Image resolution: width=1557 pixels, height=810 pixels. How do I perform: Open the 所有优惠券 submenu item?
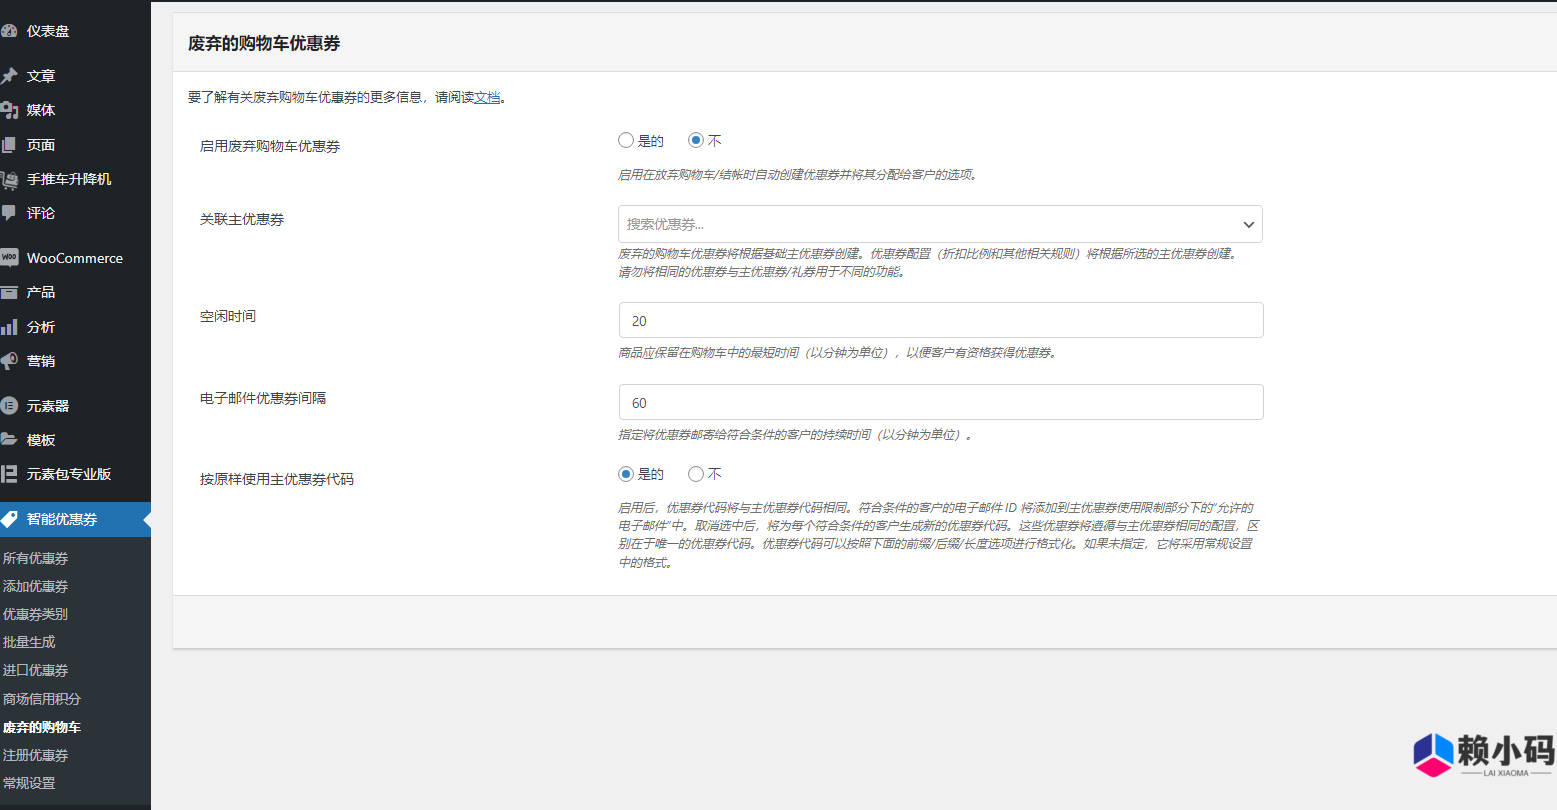tap(36, 558)
